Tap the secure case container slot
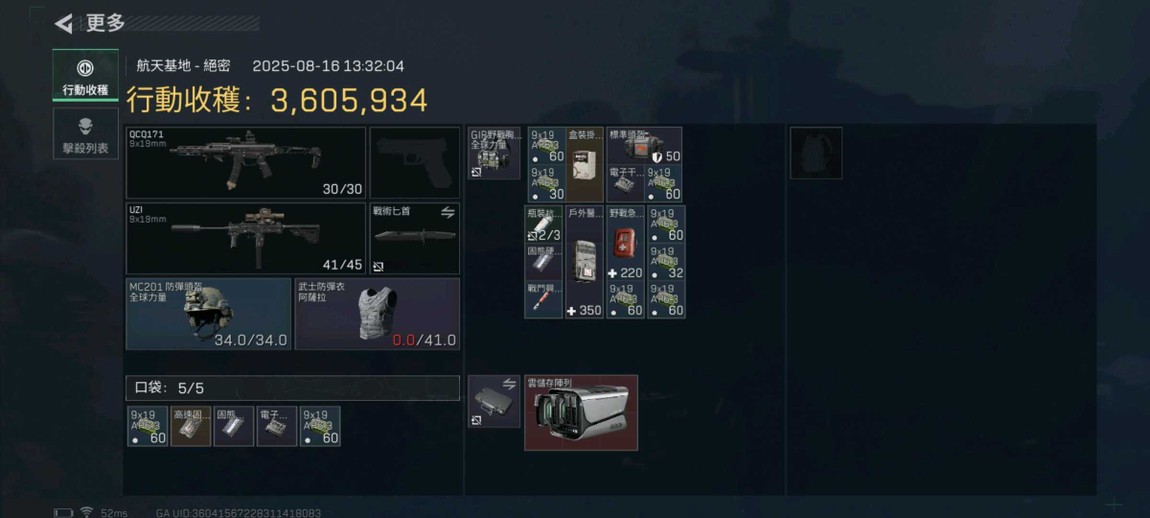The height and width of the screenshot is (518, 1150). coord(494,401)
